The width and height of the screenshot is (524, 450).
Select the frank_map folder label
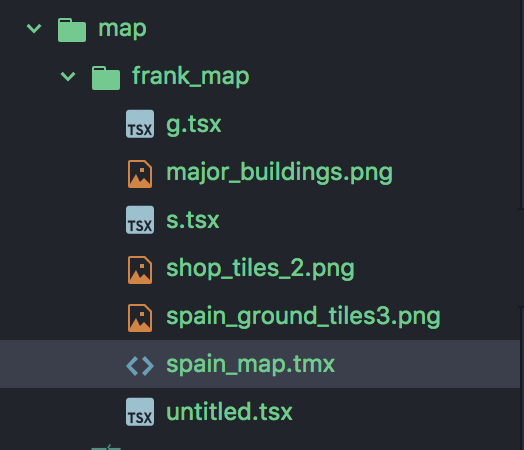191,77
